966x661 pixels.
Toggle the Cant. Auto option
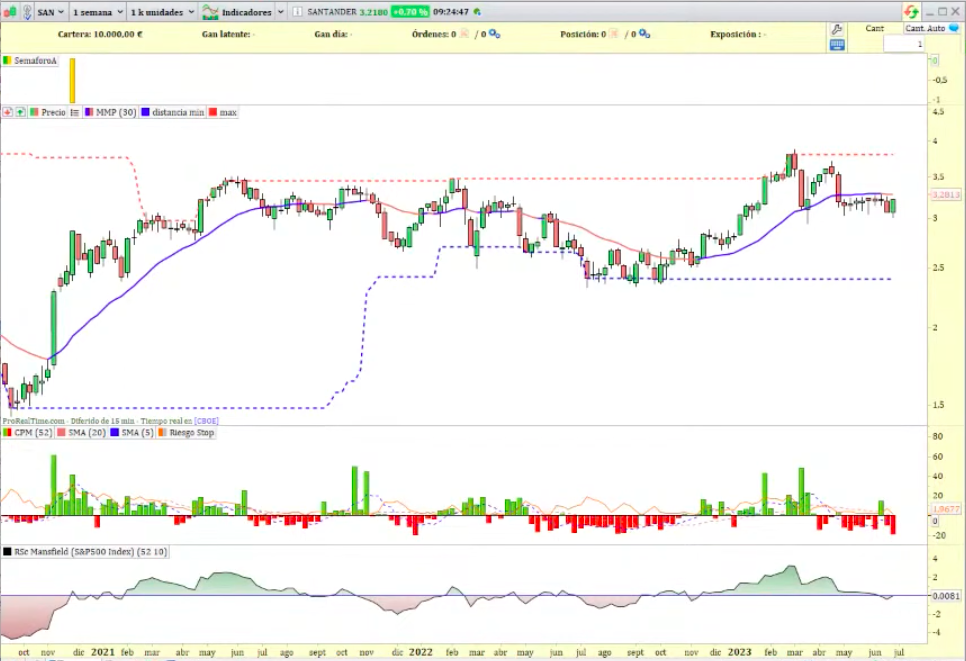[925, 28]
